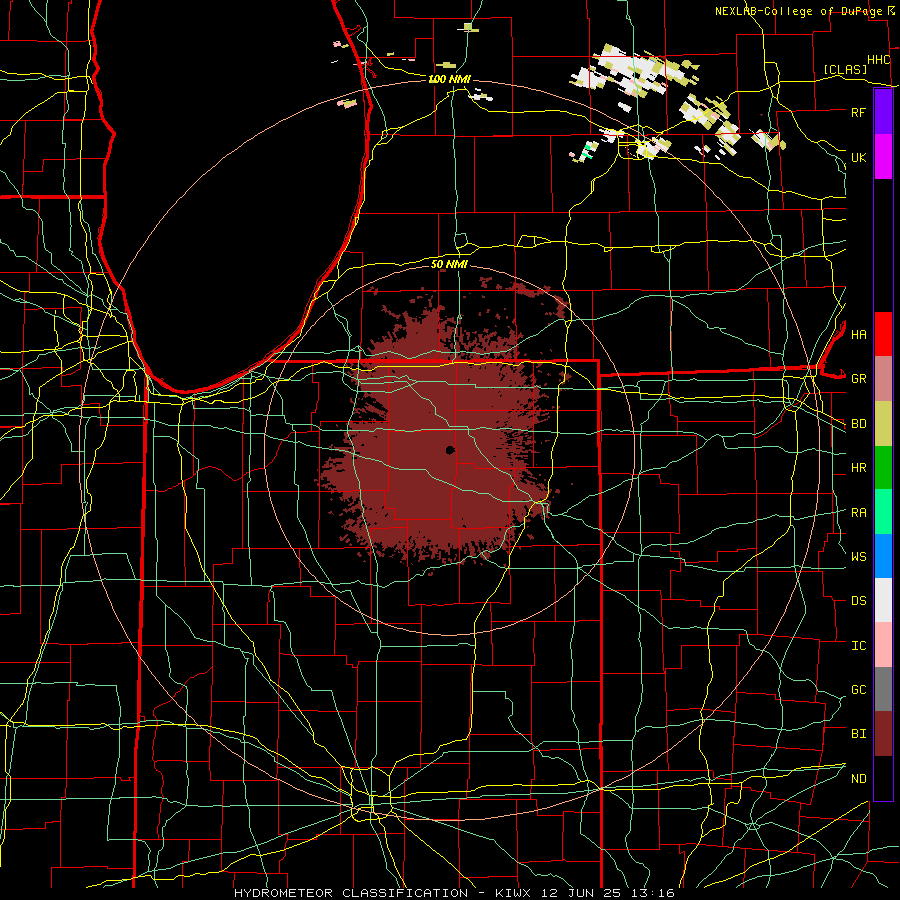This screenshot has height=900, width=900.
Task: Click the 'IC' legend label
Action: coord(858,646)
